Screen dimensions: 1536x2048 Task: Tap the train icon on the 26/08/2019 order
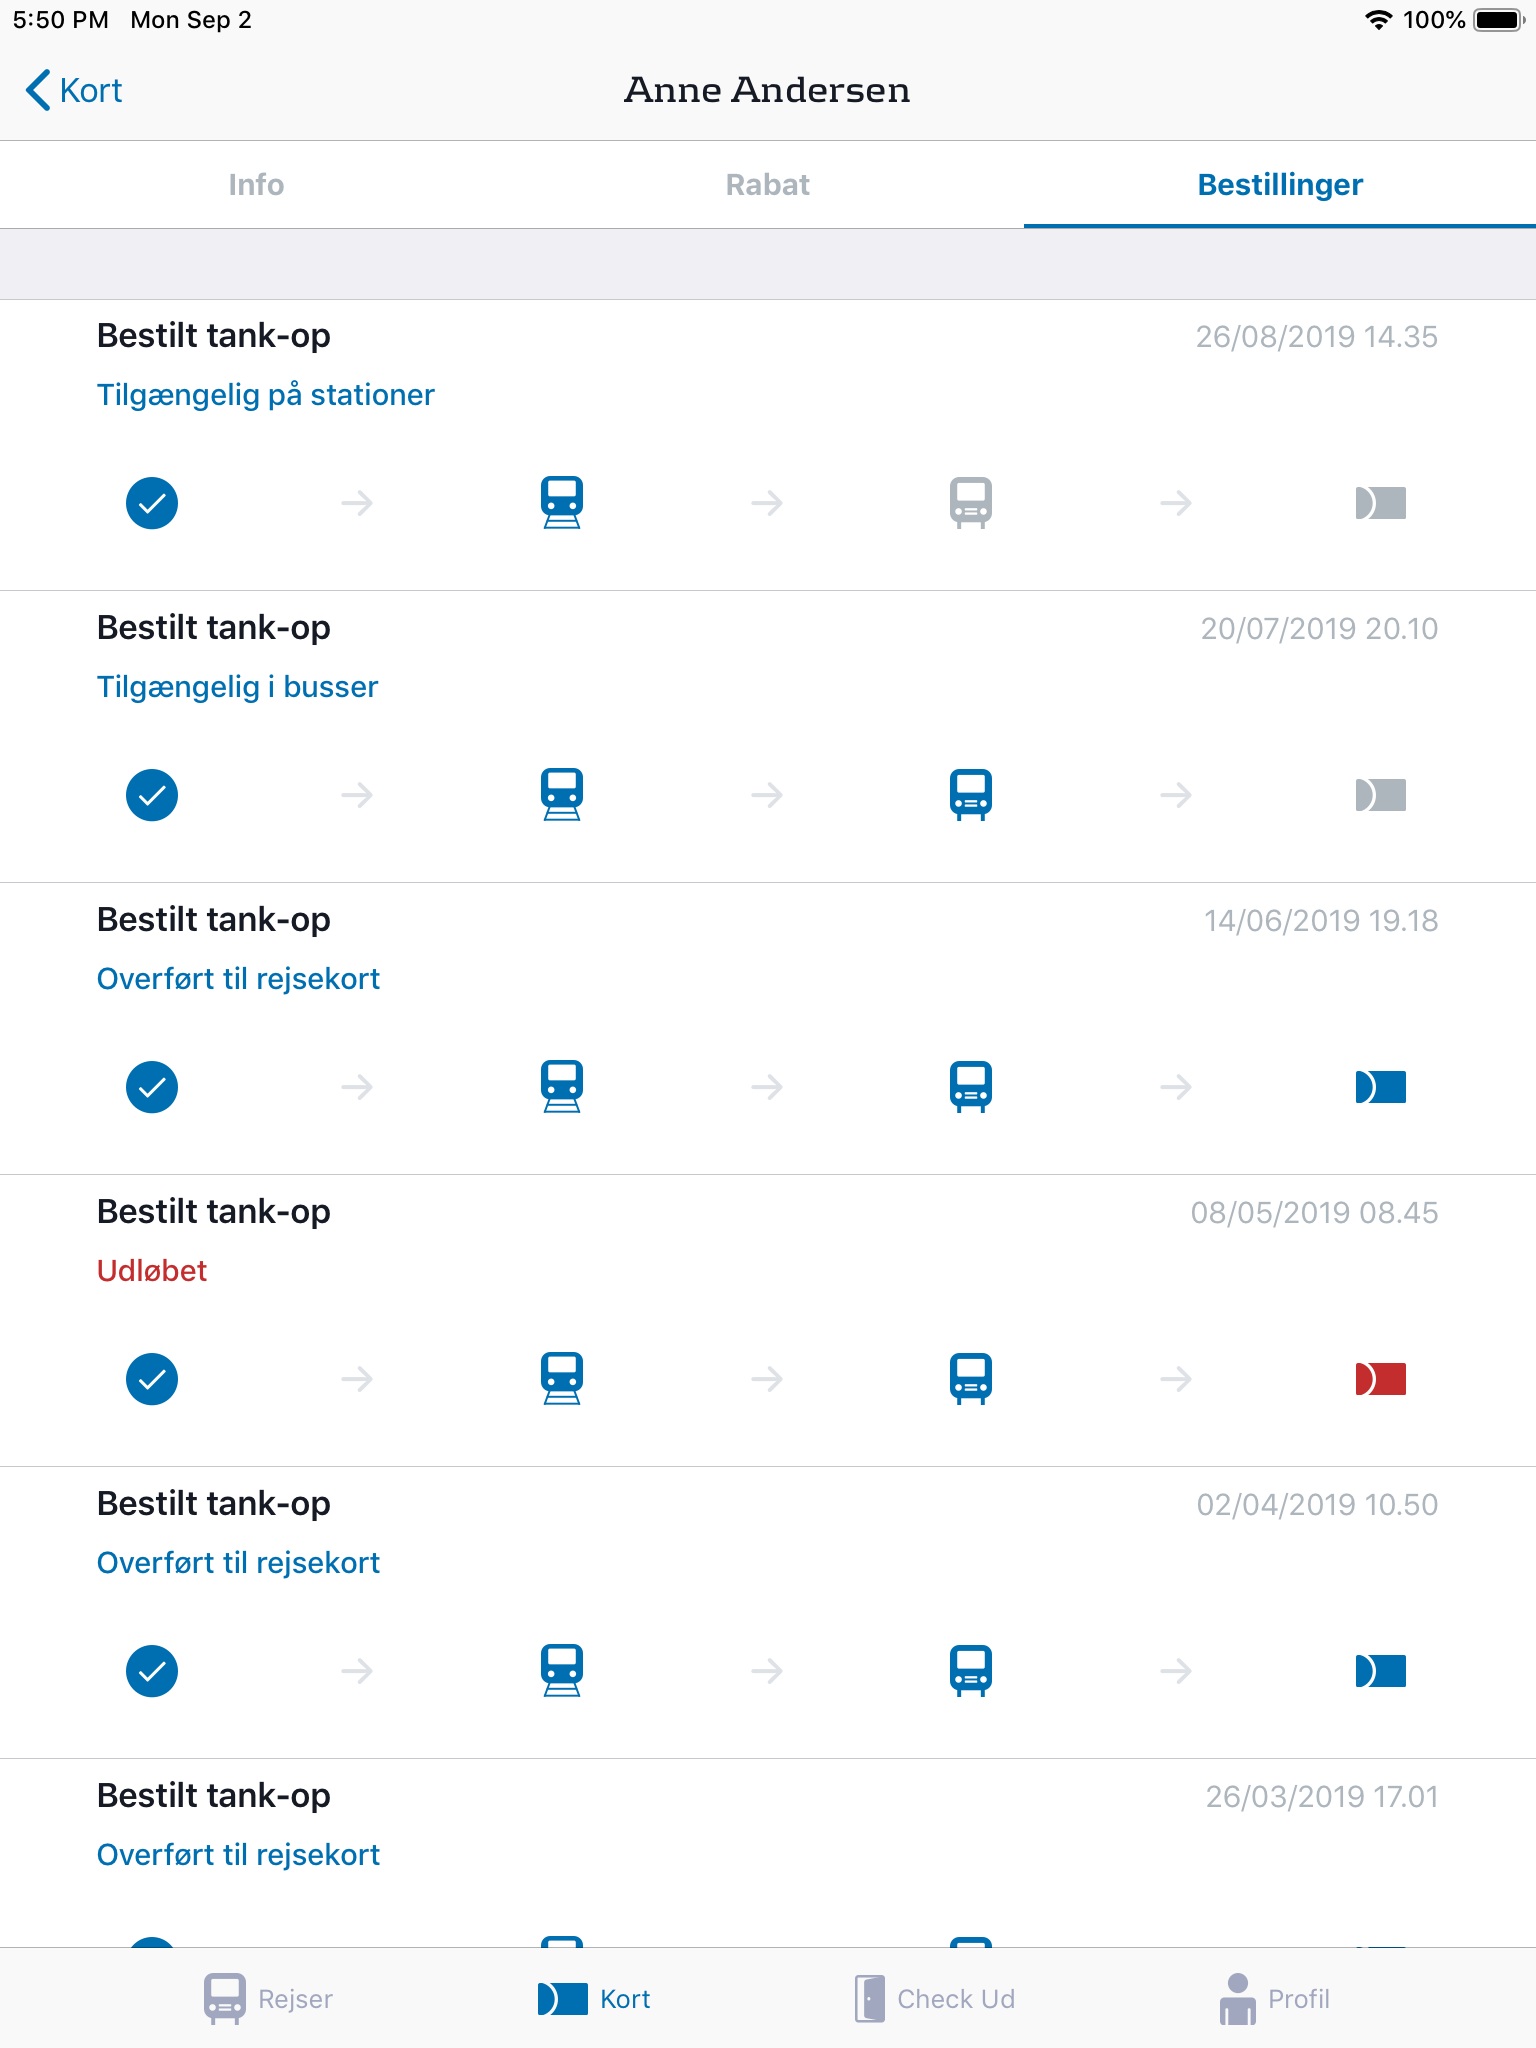pyautogui.click(x=561, y=502)
